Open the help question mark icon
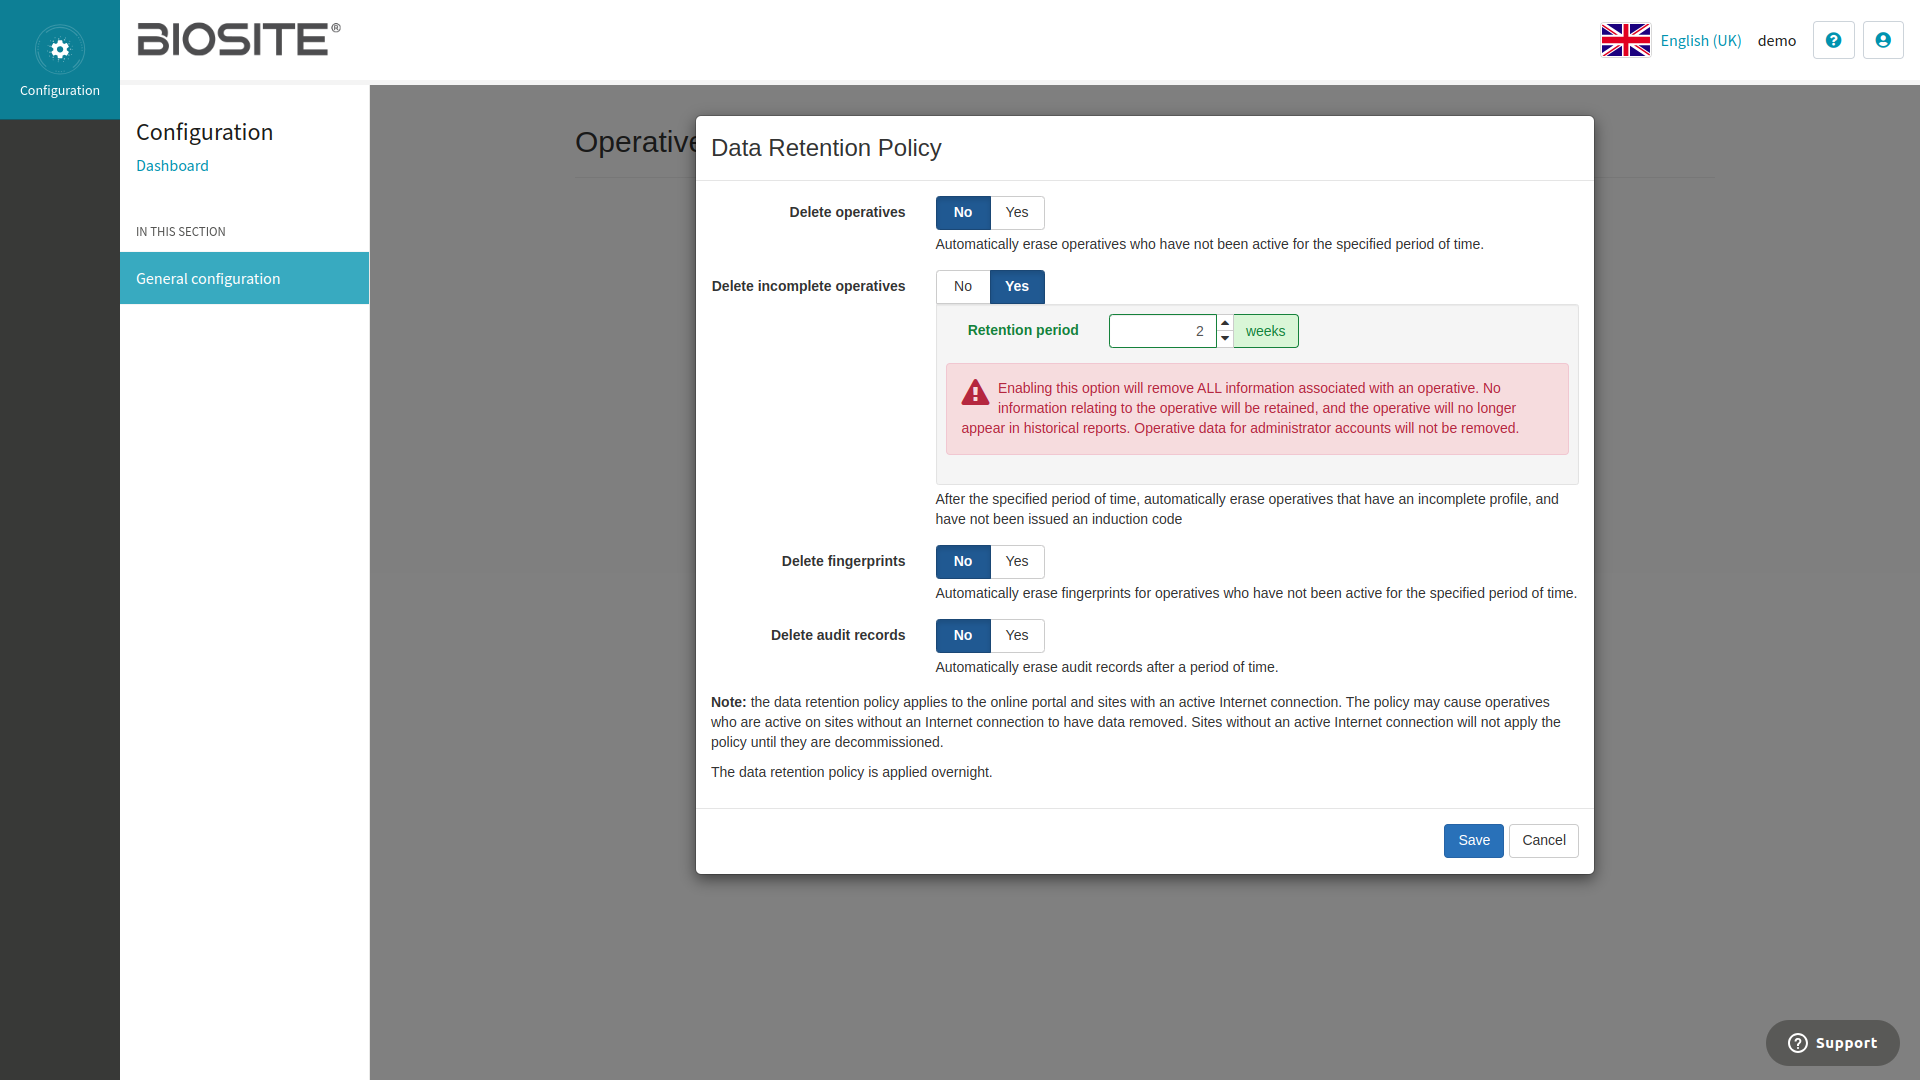The width and height of the screenshot is (1920, 1080). point(1833,40)
